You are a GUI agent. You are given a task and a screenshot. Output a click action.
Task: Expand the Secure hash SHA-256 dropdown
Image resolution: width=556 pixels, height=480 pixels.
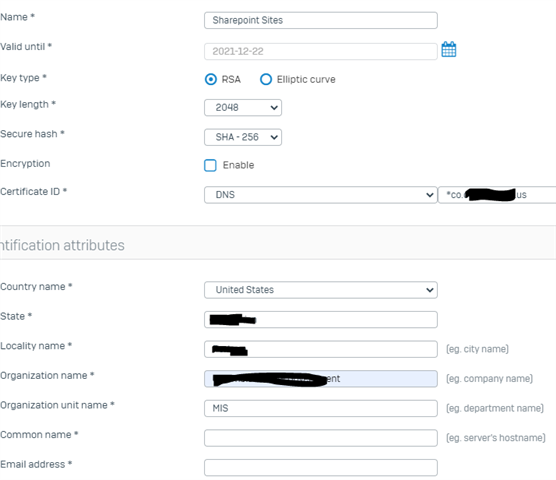coord(243,137)
